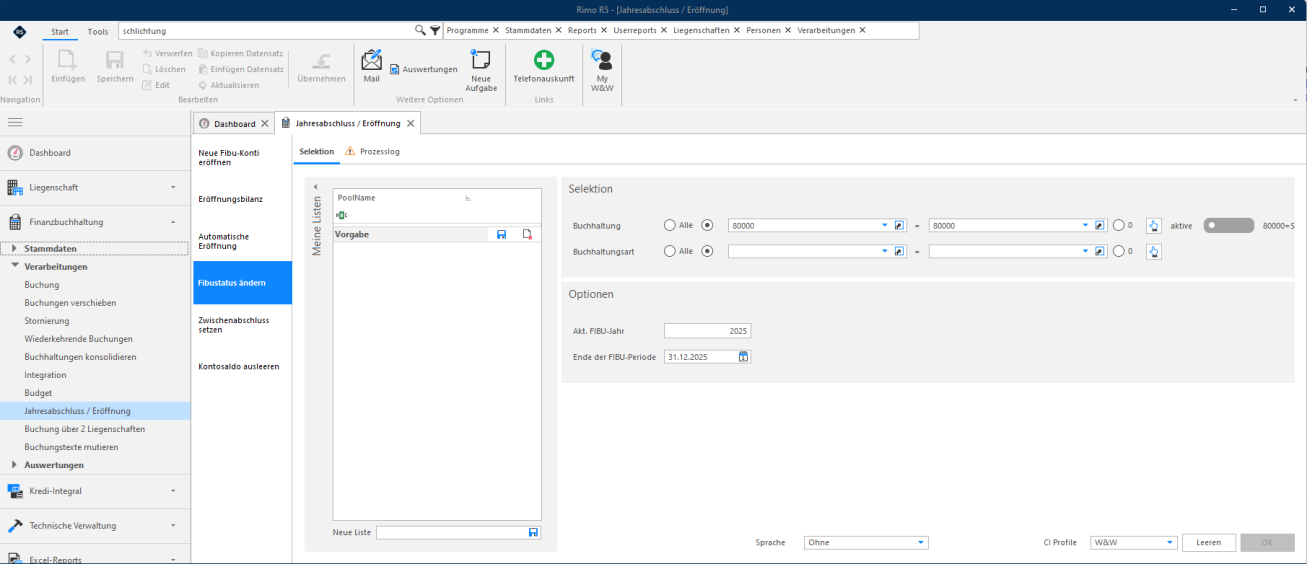The width and height of the screenshot is (1307, 564).
Task: Click the Speichern floppy icon
Action: click(115, 60)
